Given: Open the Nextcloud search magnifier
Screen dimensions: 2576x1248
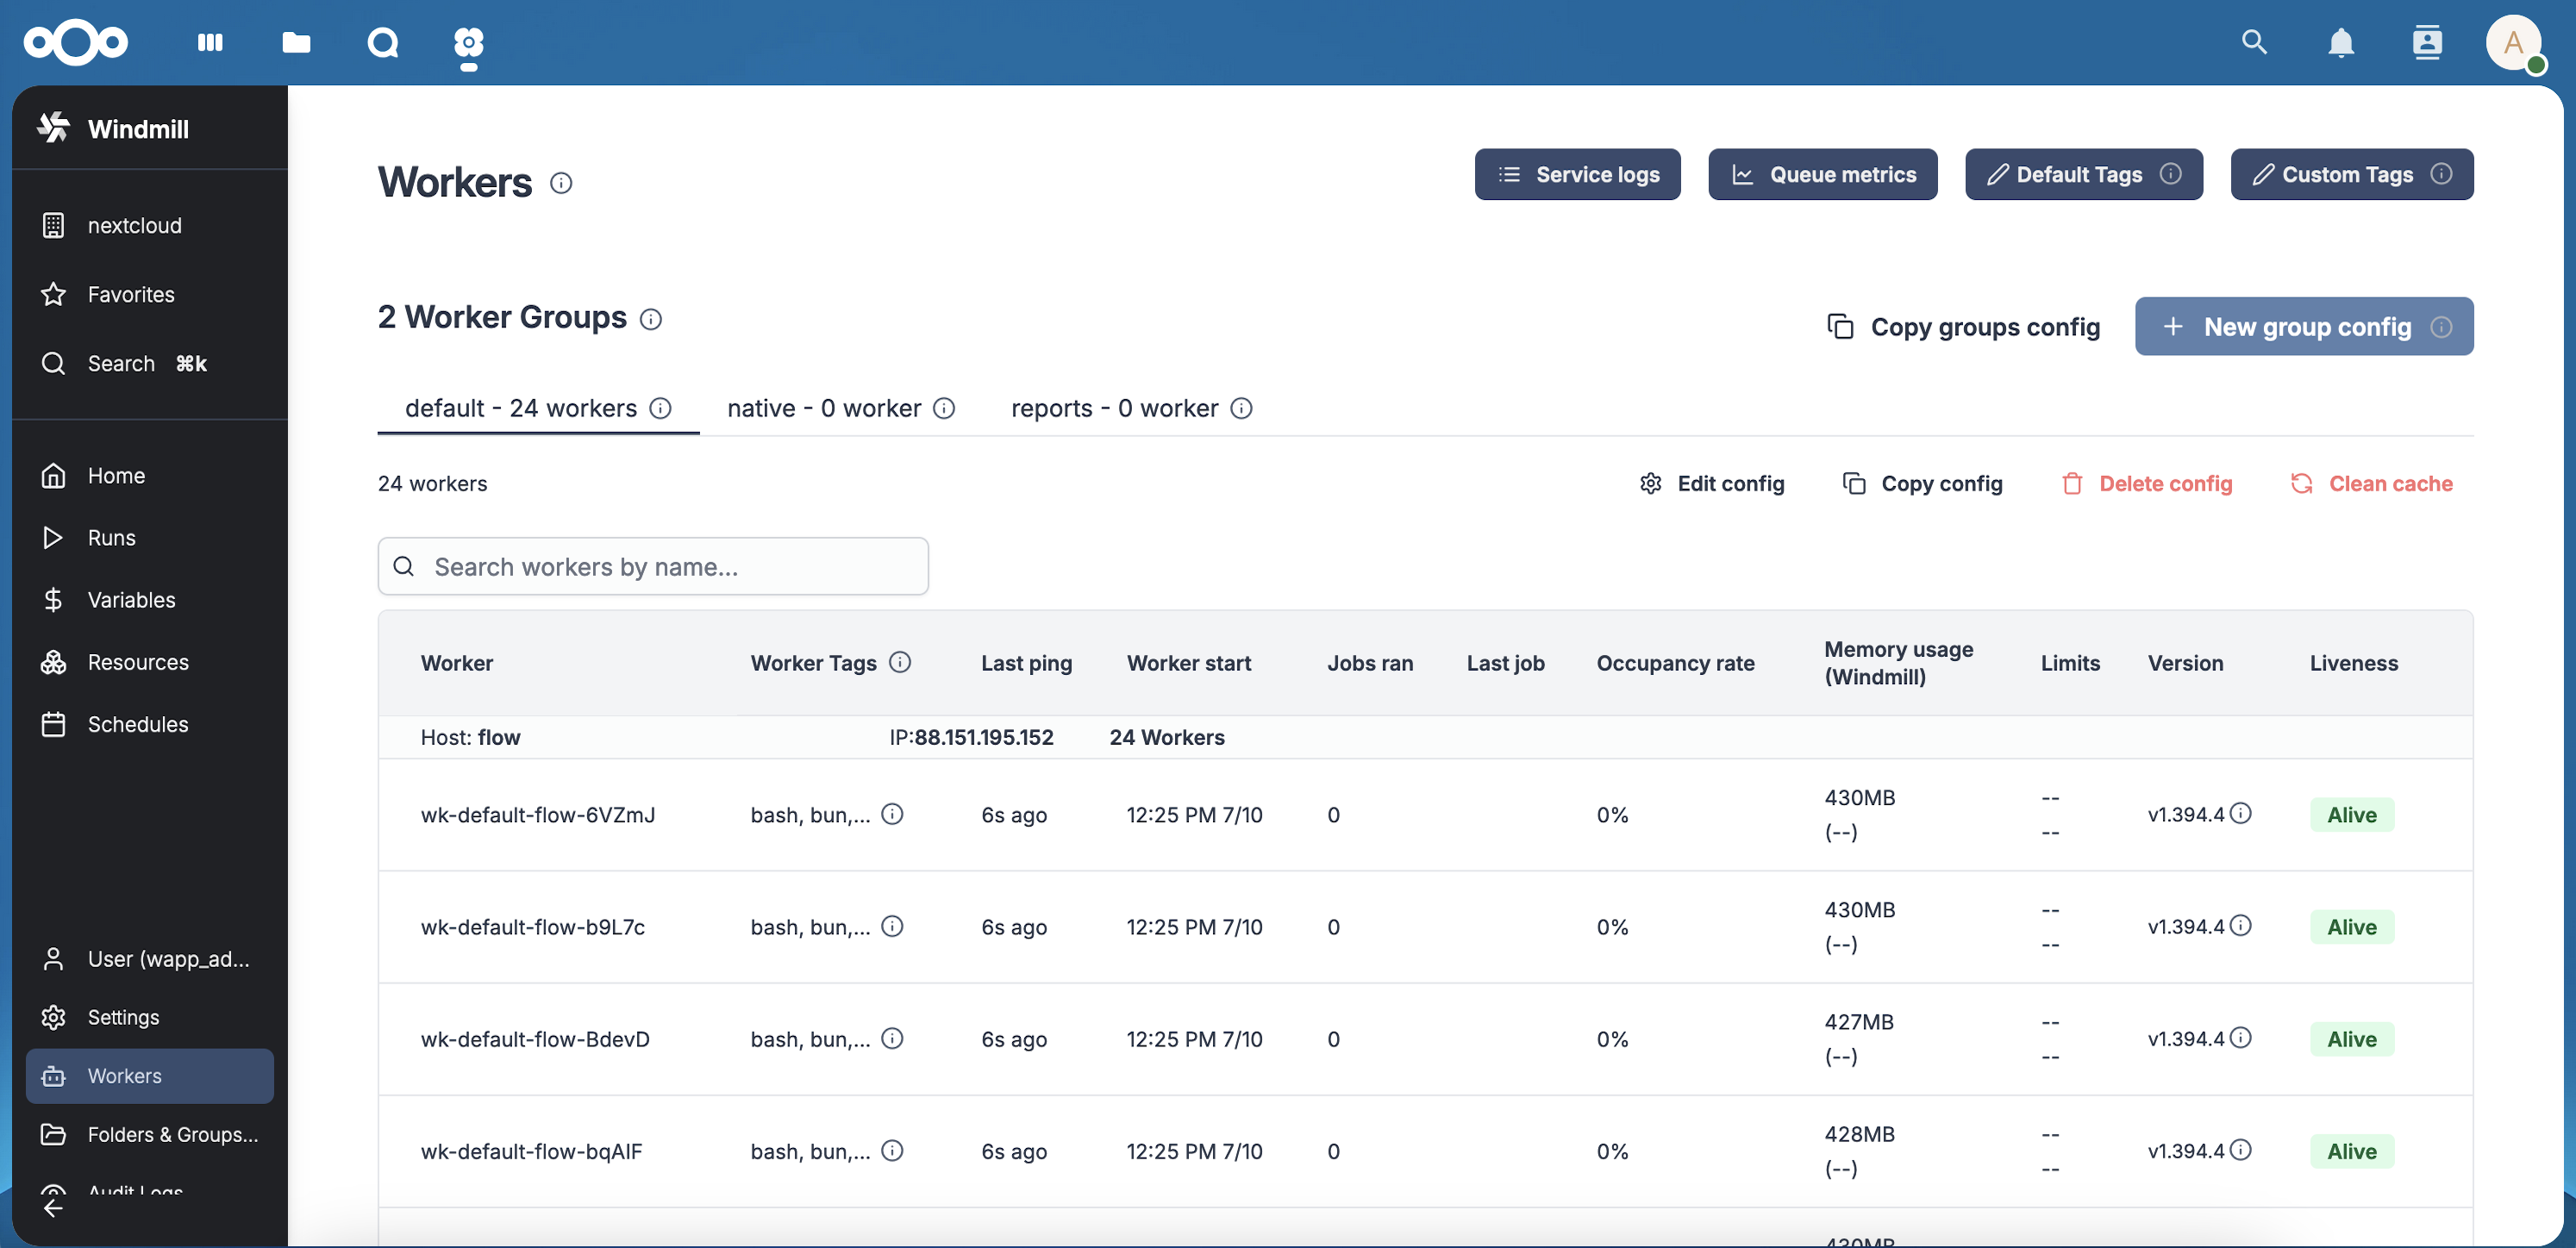Looking at the screenshot, I should [2254, 42].
